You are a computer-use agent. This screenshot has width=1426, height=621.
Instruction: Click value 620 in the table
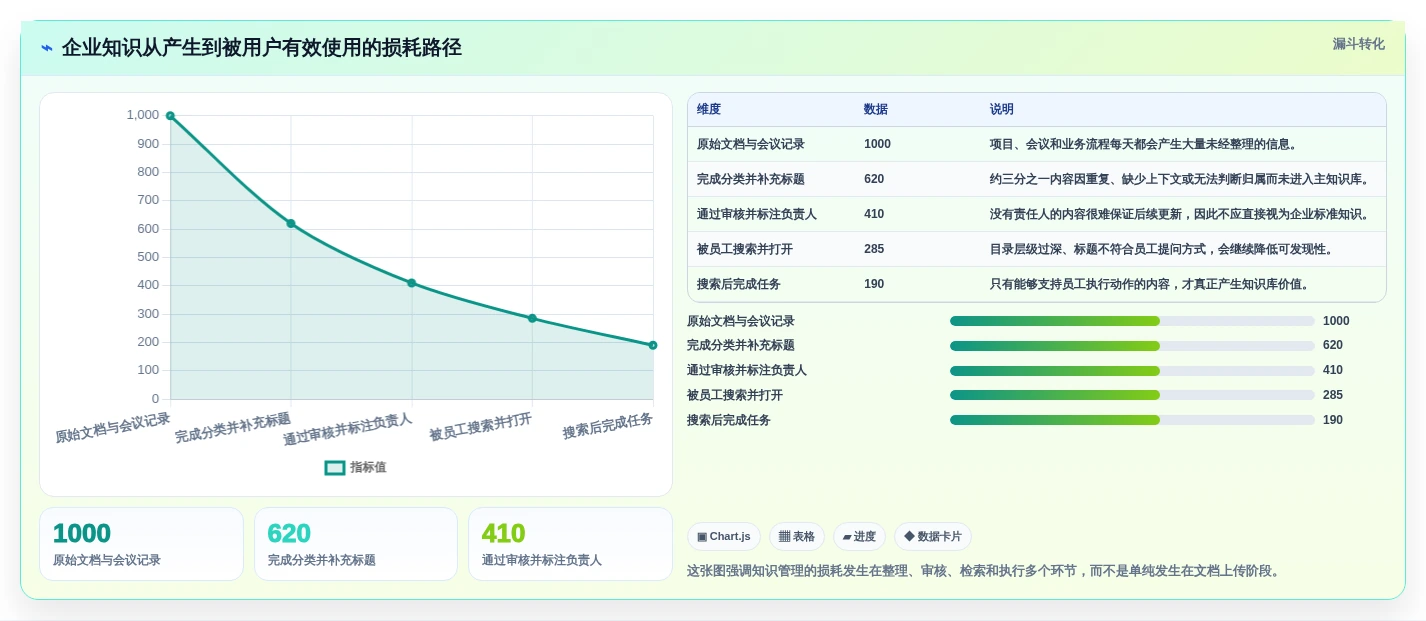point(874,179)
